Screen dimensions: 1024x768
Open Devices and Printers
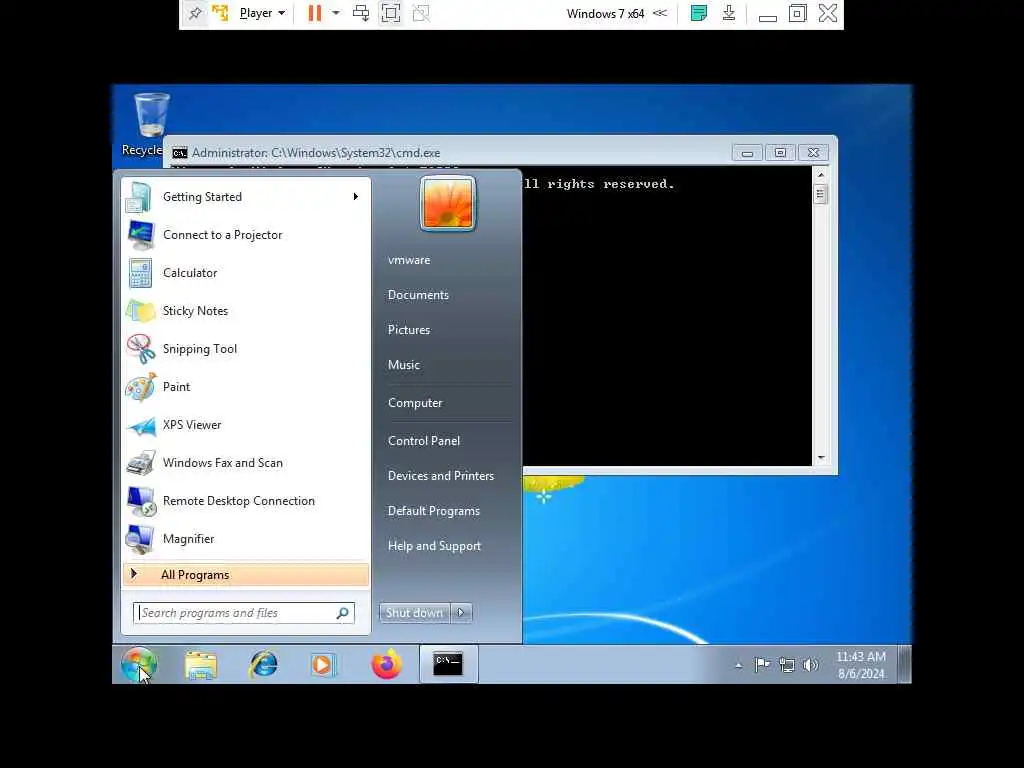point(441,476)
